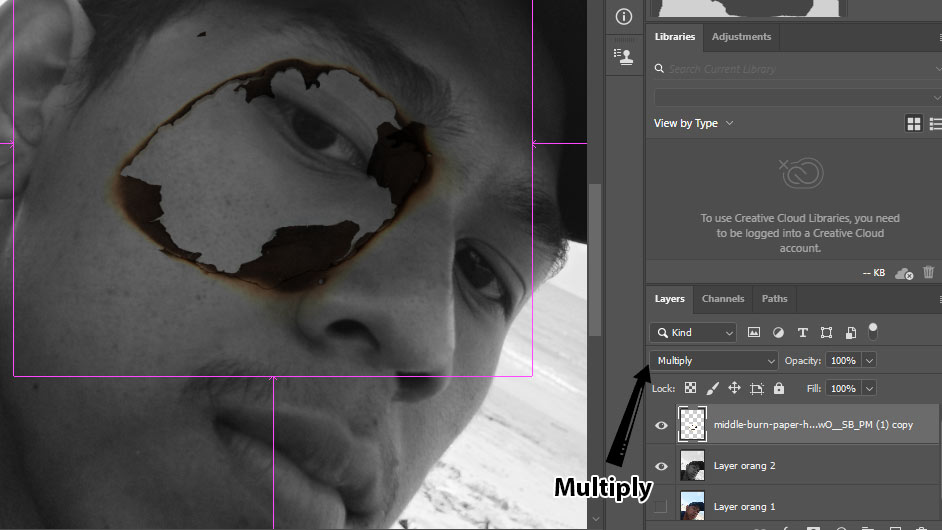Filter layers by pixel layers
Image resolution: width=942 pixels, height=530 pixels.
tap(753, 332)
